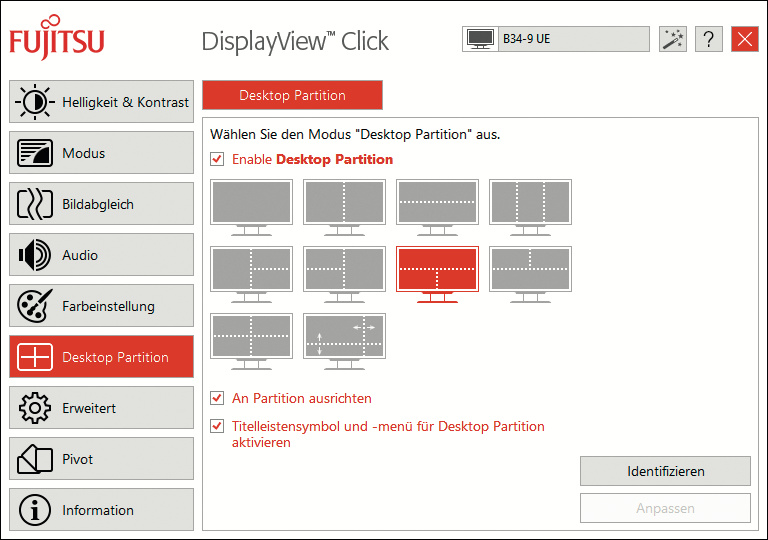Image resolution: width=768 pixels, height=540 pixels.
Task: Toggle Enable Desktop Partition checkbox
Action: coord(217,159)
